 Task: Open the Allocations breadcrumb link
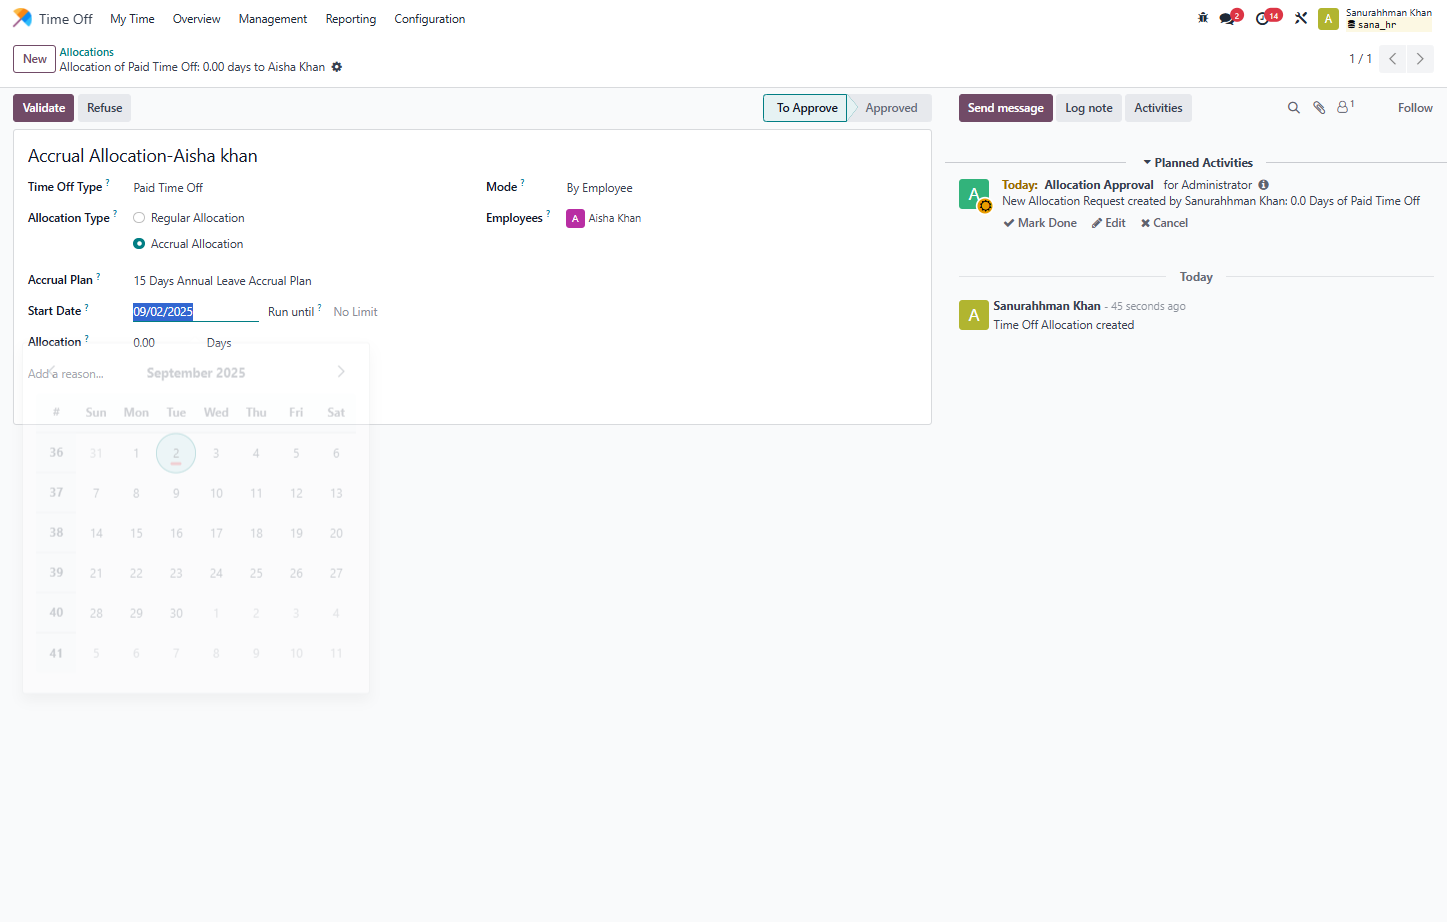click(x=87, y=52)
